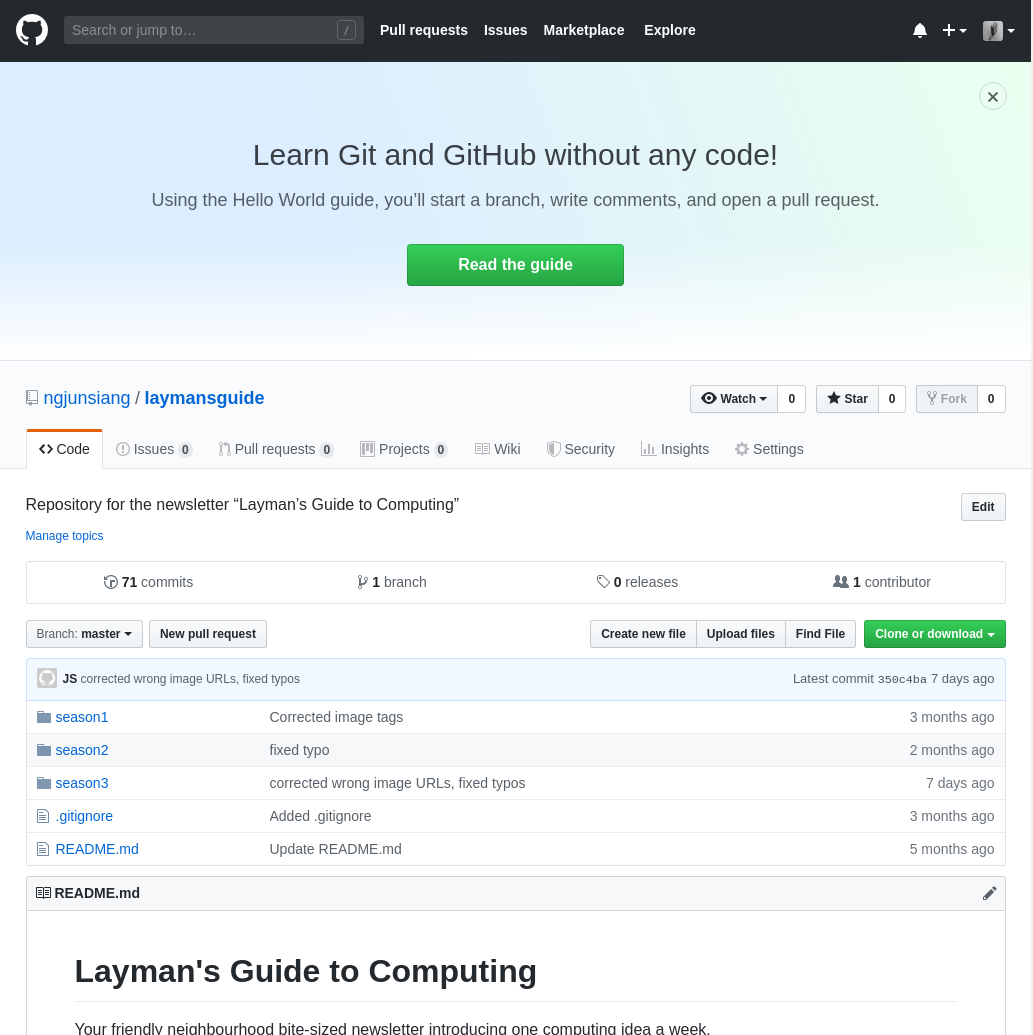
Task: Click the .gitignore file icon
Action: click(x=43, y=816)
